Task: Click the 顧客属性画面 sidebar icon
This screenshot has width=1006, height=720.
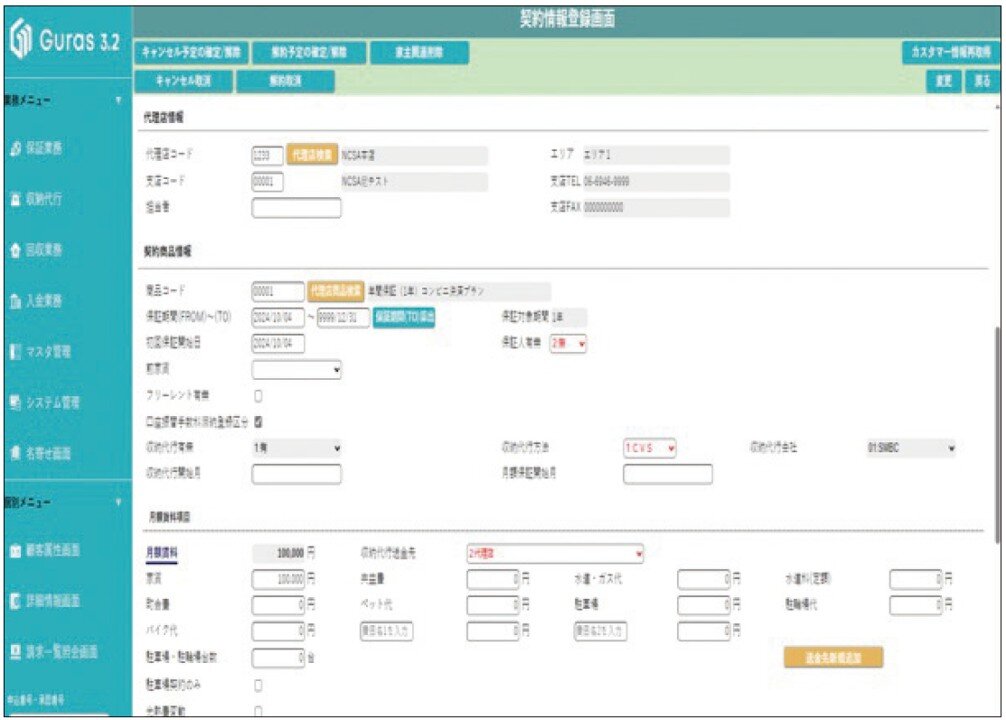Action: (15, 551)
